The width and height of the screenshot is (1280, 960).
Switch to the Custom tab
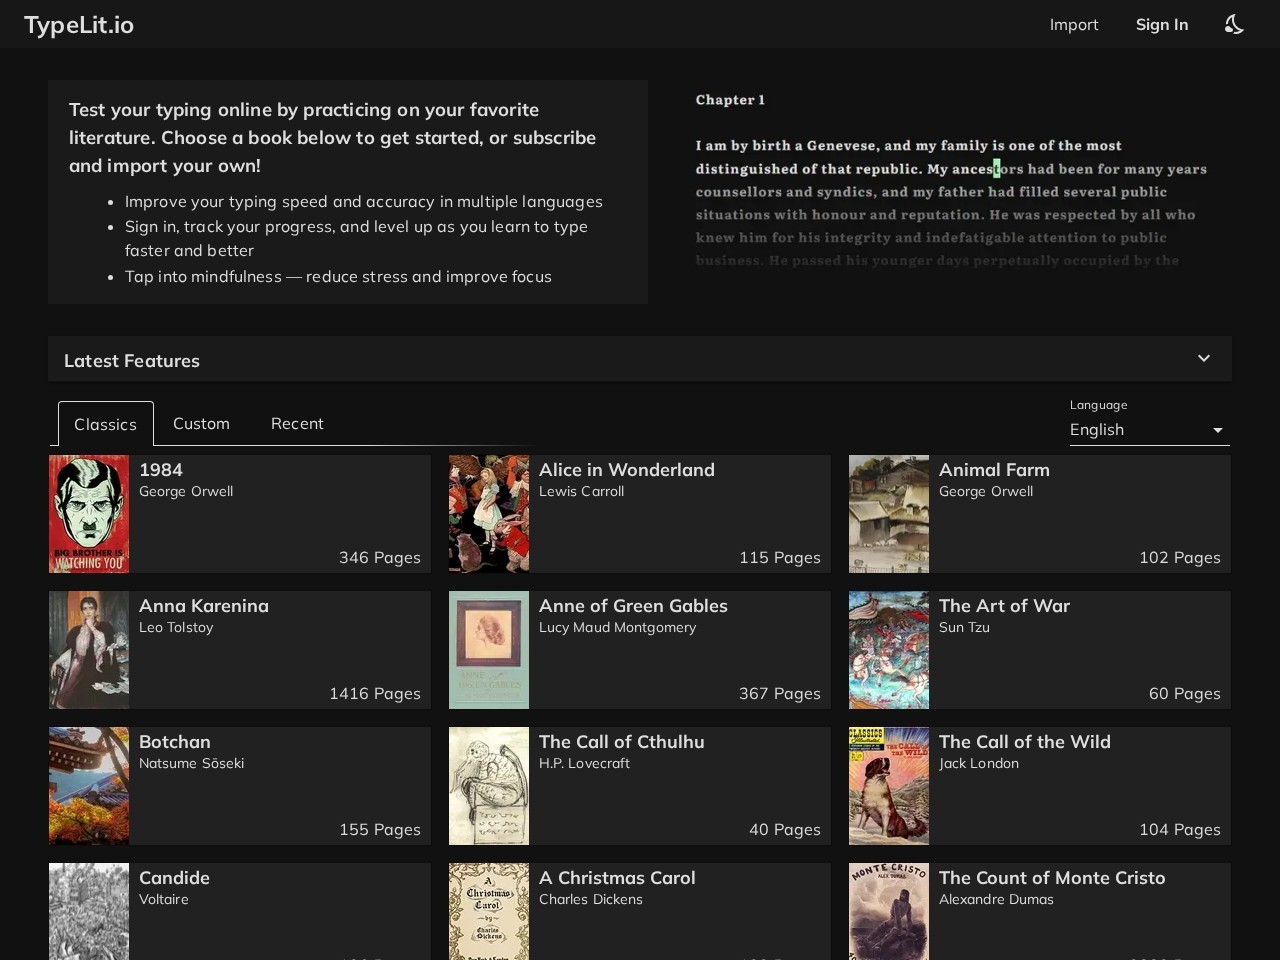201,424
